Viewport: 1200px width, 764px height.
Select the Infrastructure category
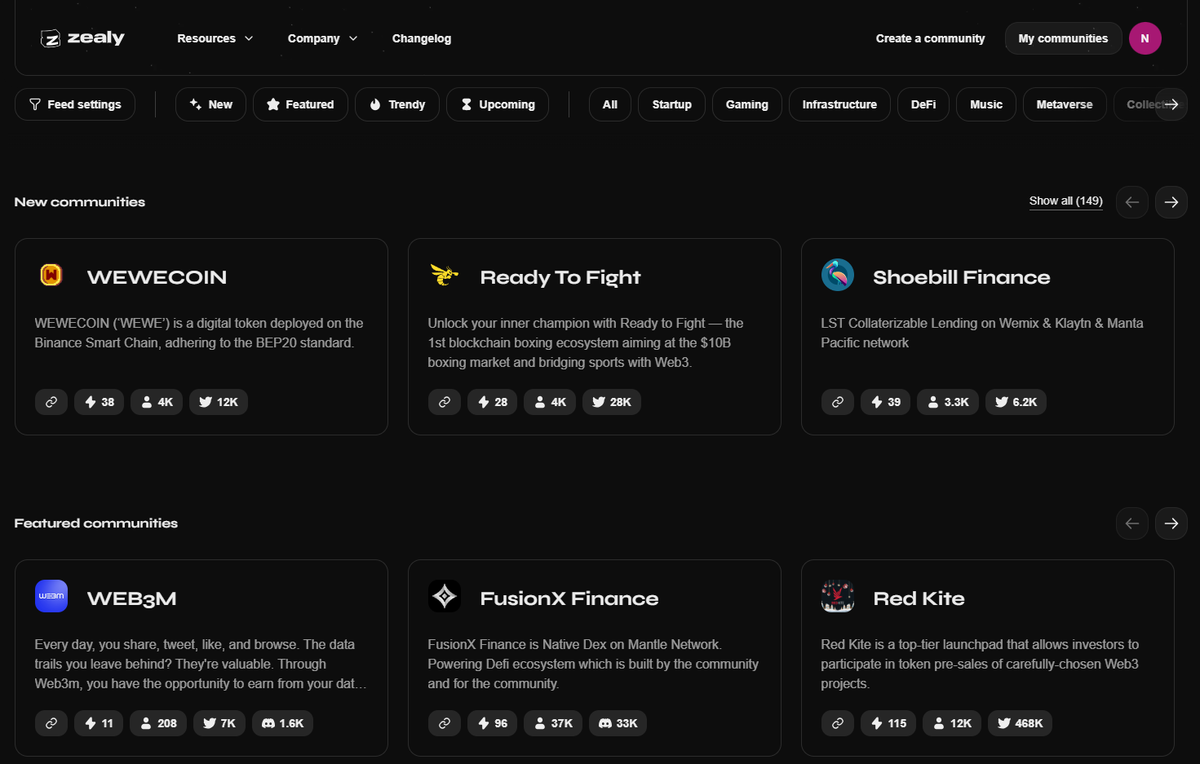[x=839, y=104]
